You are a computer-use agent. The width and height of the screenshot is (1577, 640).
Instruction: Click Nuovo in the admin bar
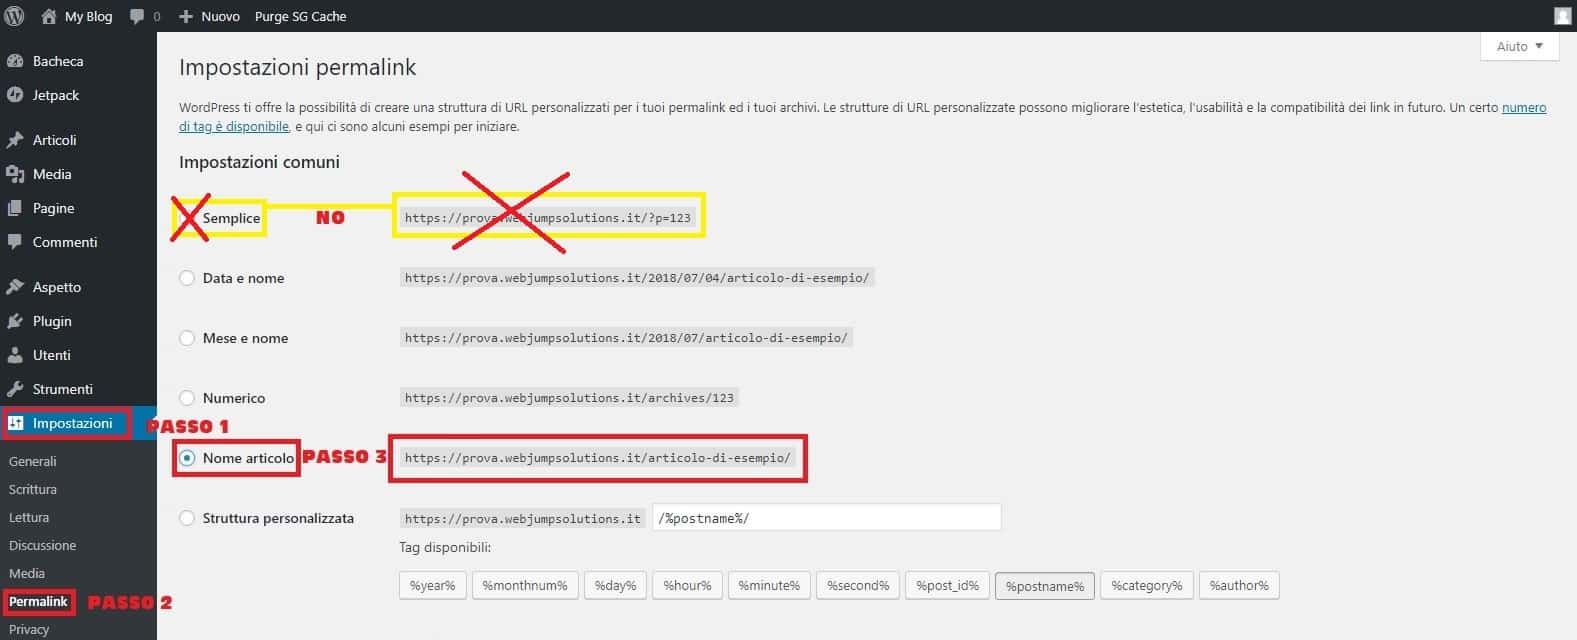click(x=220, y=16)
